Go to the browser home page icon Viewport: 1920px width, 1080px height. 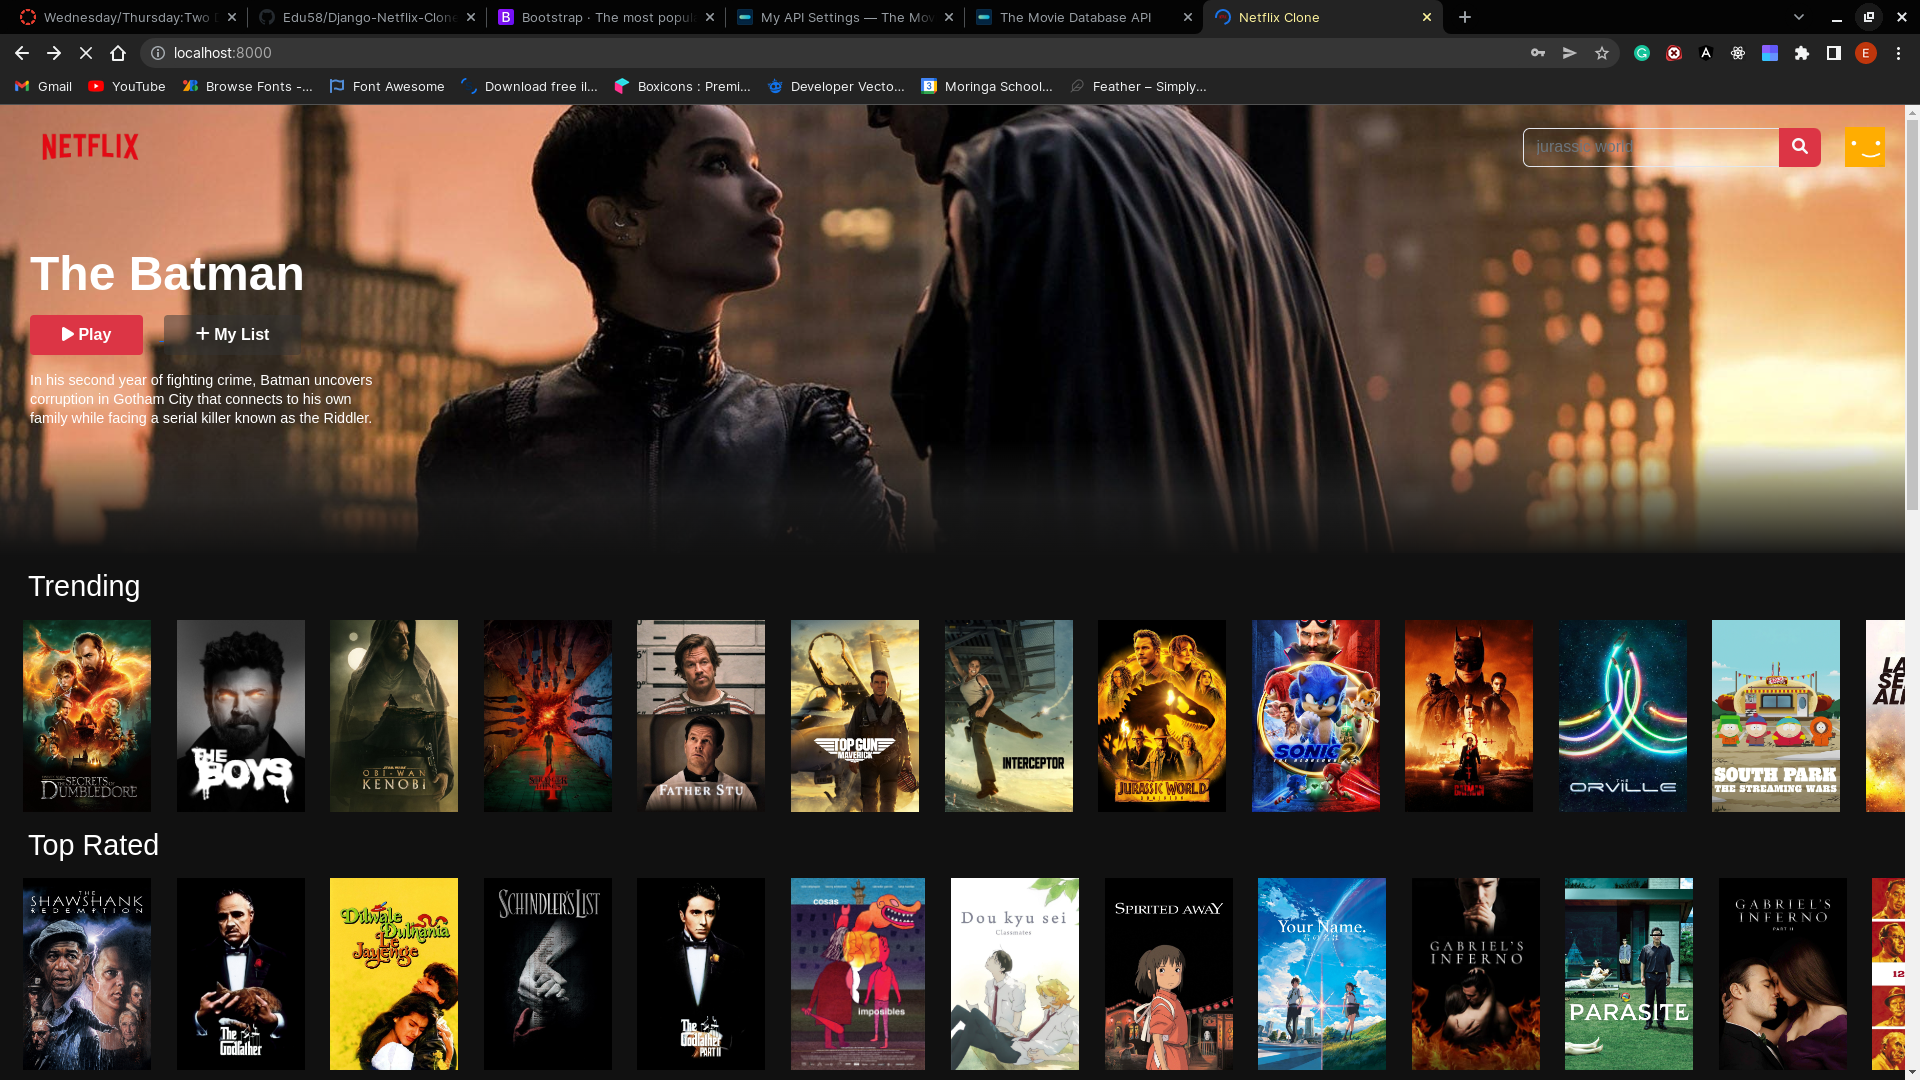pos(118,53)
